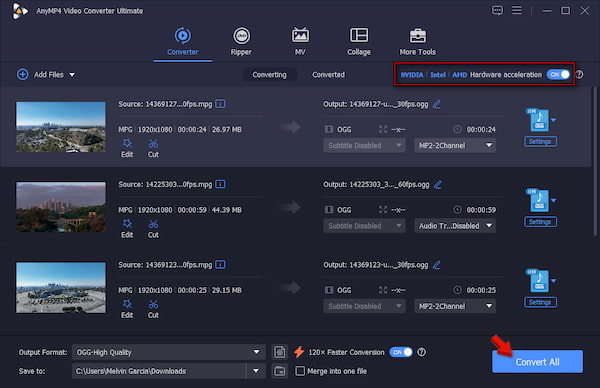
Task: Open Subtitle Disabled dropdown for 14369127 file
Action: (364, 145)
